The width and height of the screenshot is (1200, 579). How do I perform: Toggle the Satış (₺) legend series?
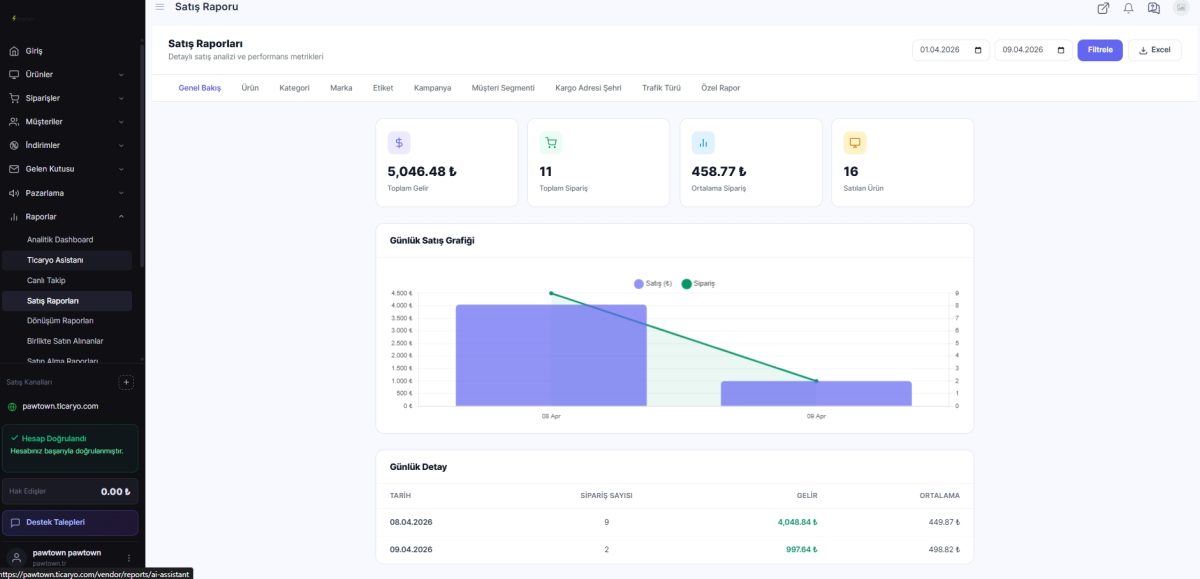click(x=653, y=284)
